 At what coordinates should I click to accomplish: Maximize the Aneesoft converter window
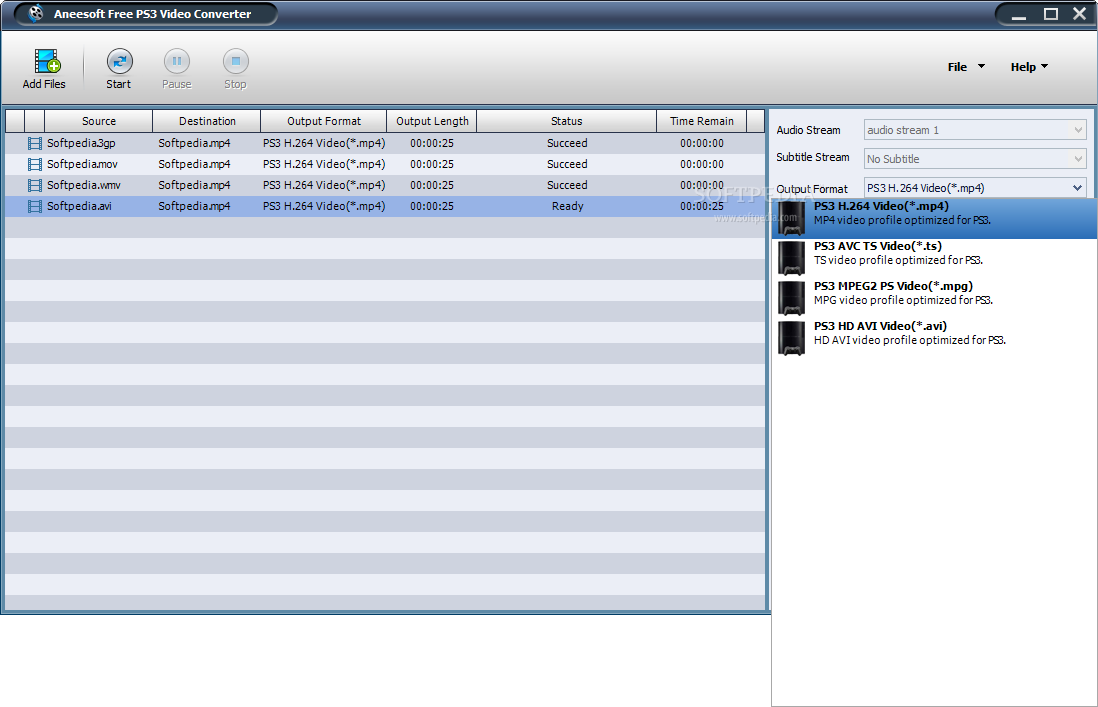(x=1050, y=14)
